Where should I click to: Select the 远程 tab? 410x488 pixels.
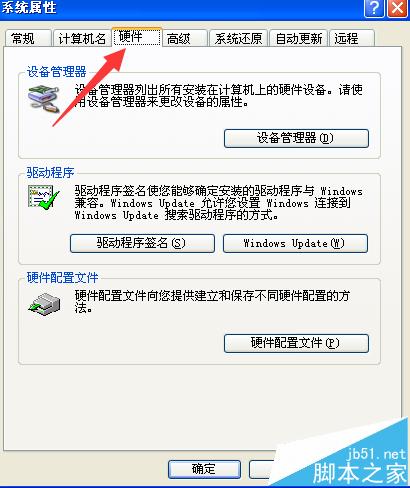pyautogui.click(x=352, y=38)
